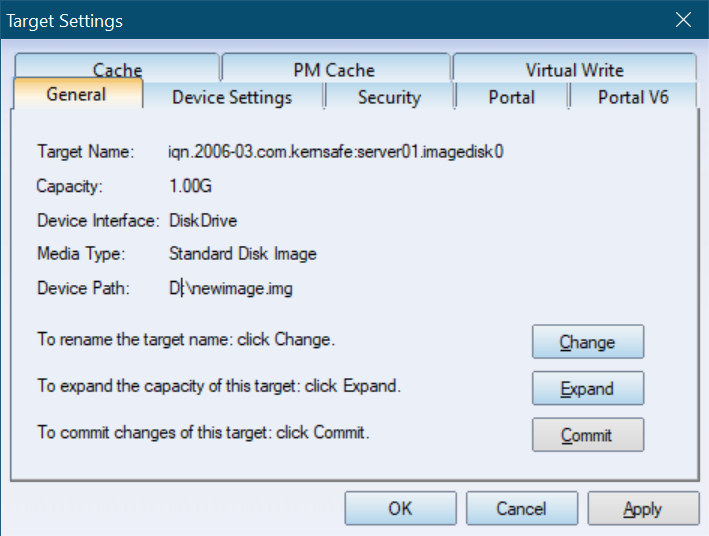The image size is (709, 536).
Task: Click the Expand capacity button
Action: pos(588,388)
